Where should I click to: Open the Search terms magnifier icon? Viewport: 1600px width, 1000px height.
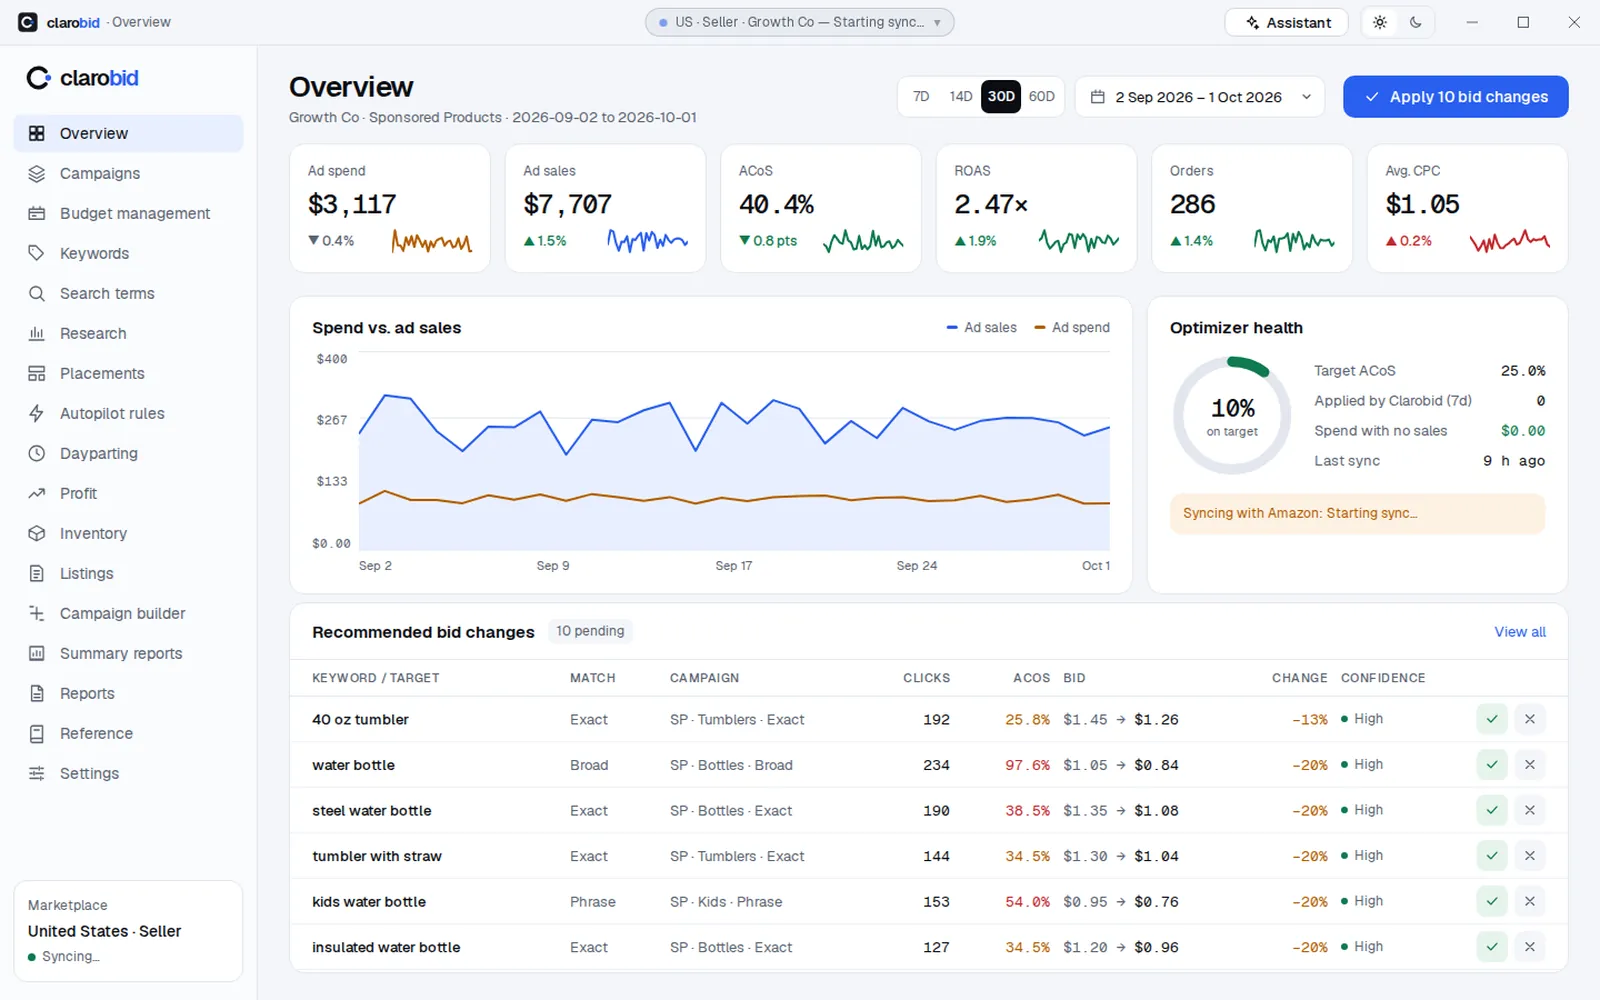37,293
